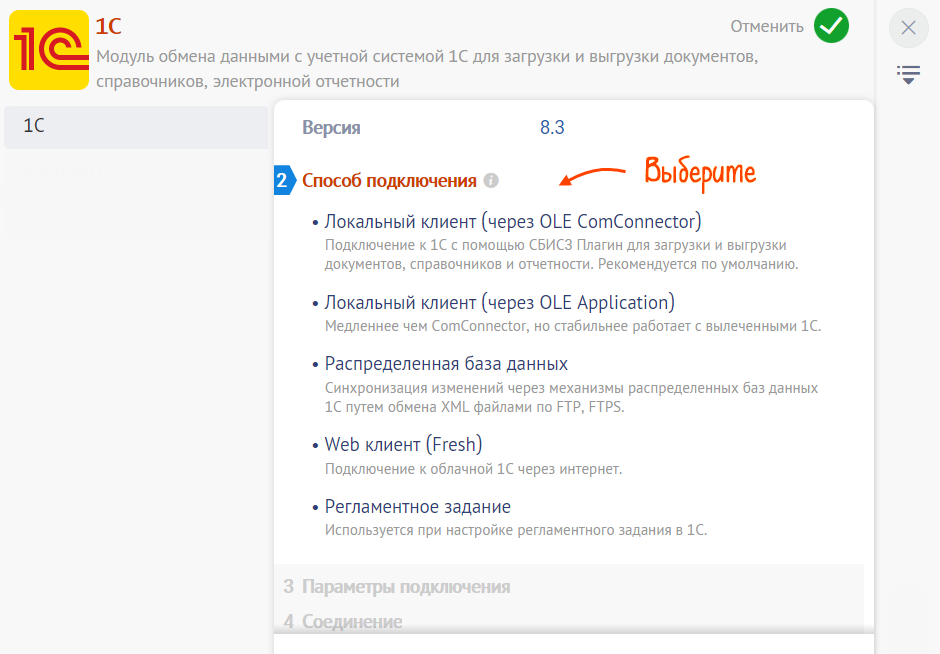940x654 pixels.
Task: Expand step 3 Параметры подключения
Action: coord(406,587)
